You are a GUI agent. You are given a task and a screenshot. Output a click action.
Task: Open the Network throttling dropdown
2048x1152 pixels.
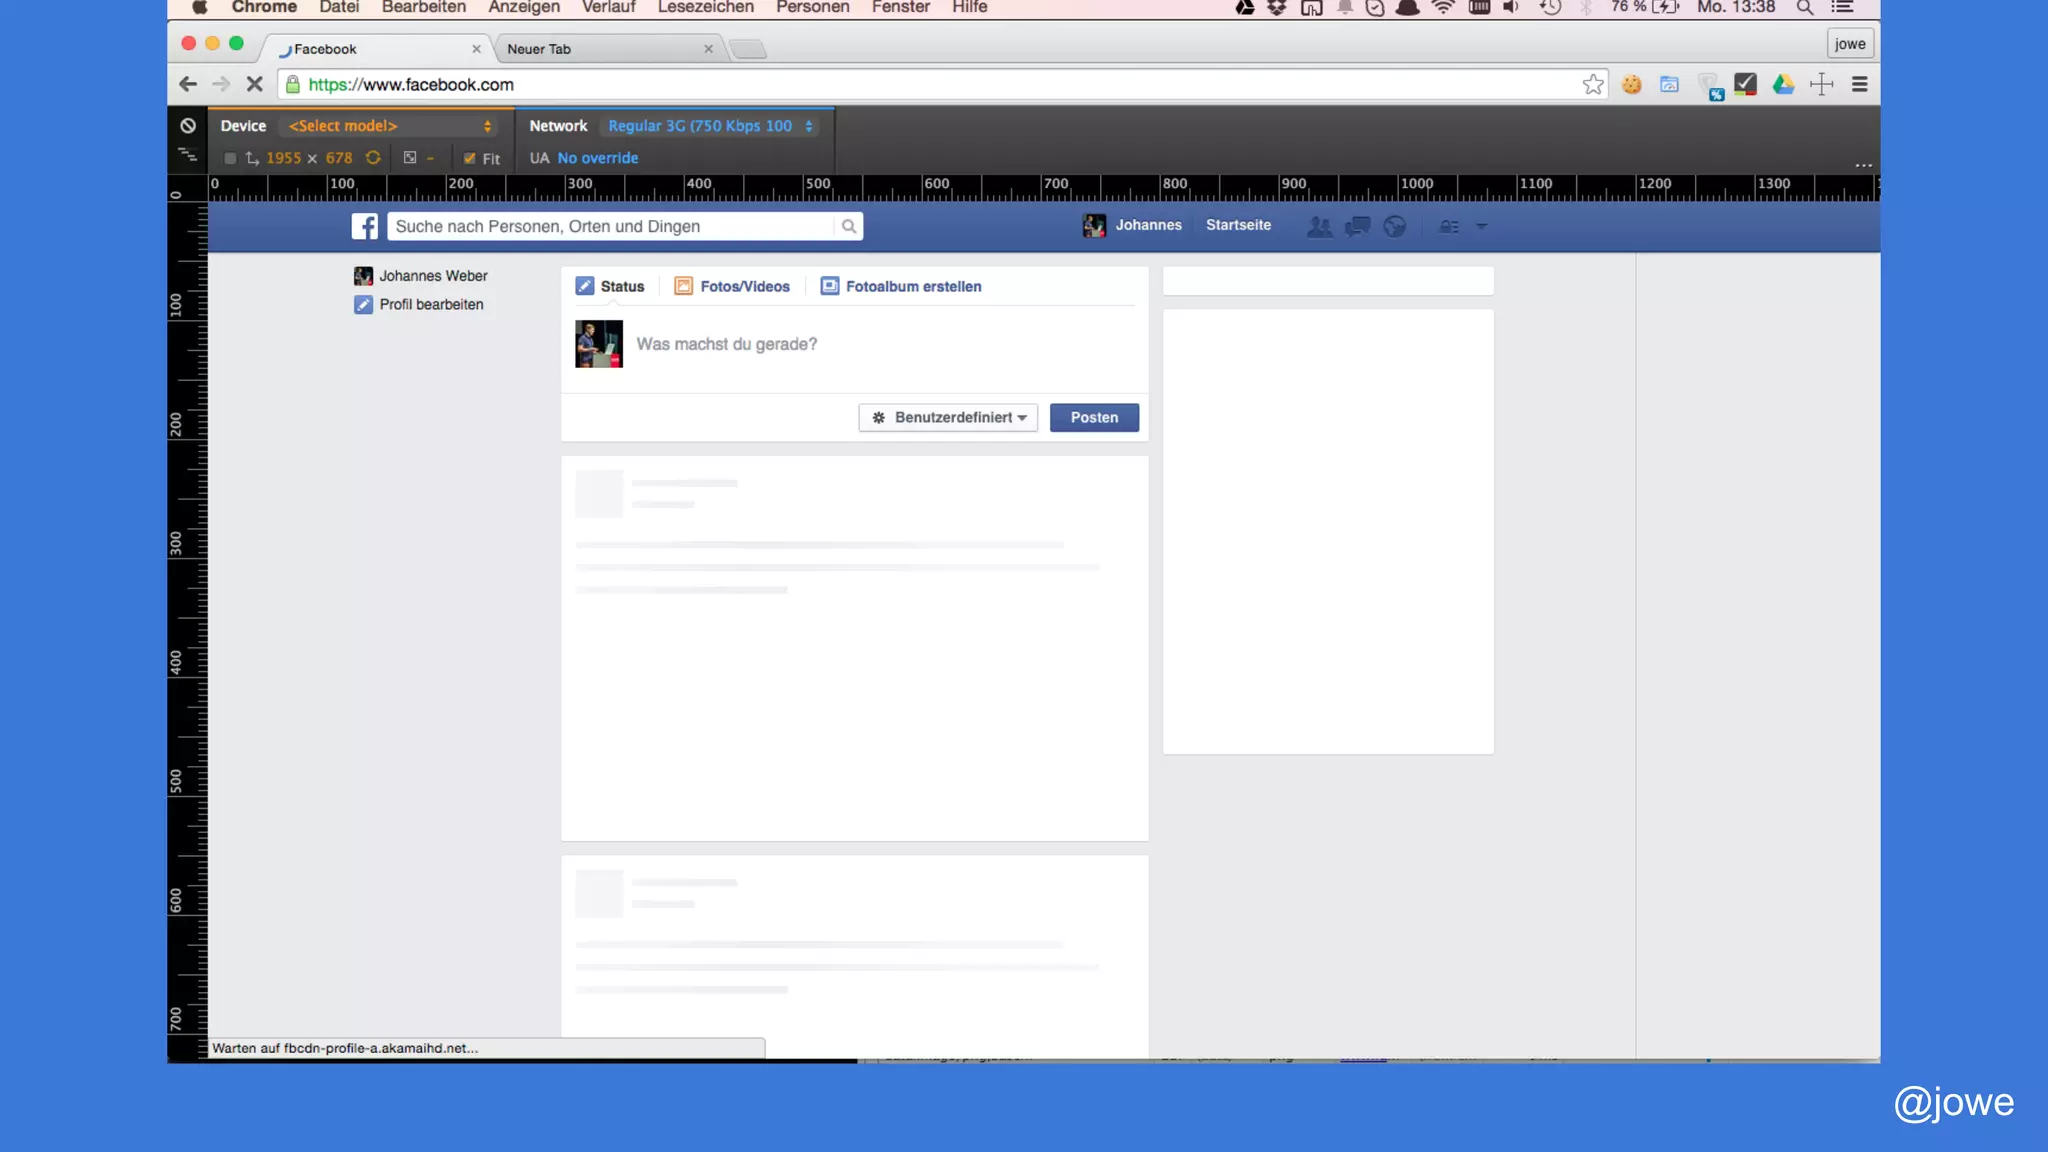pyautogui.click(x=710, y=126)
